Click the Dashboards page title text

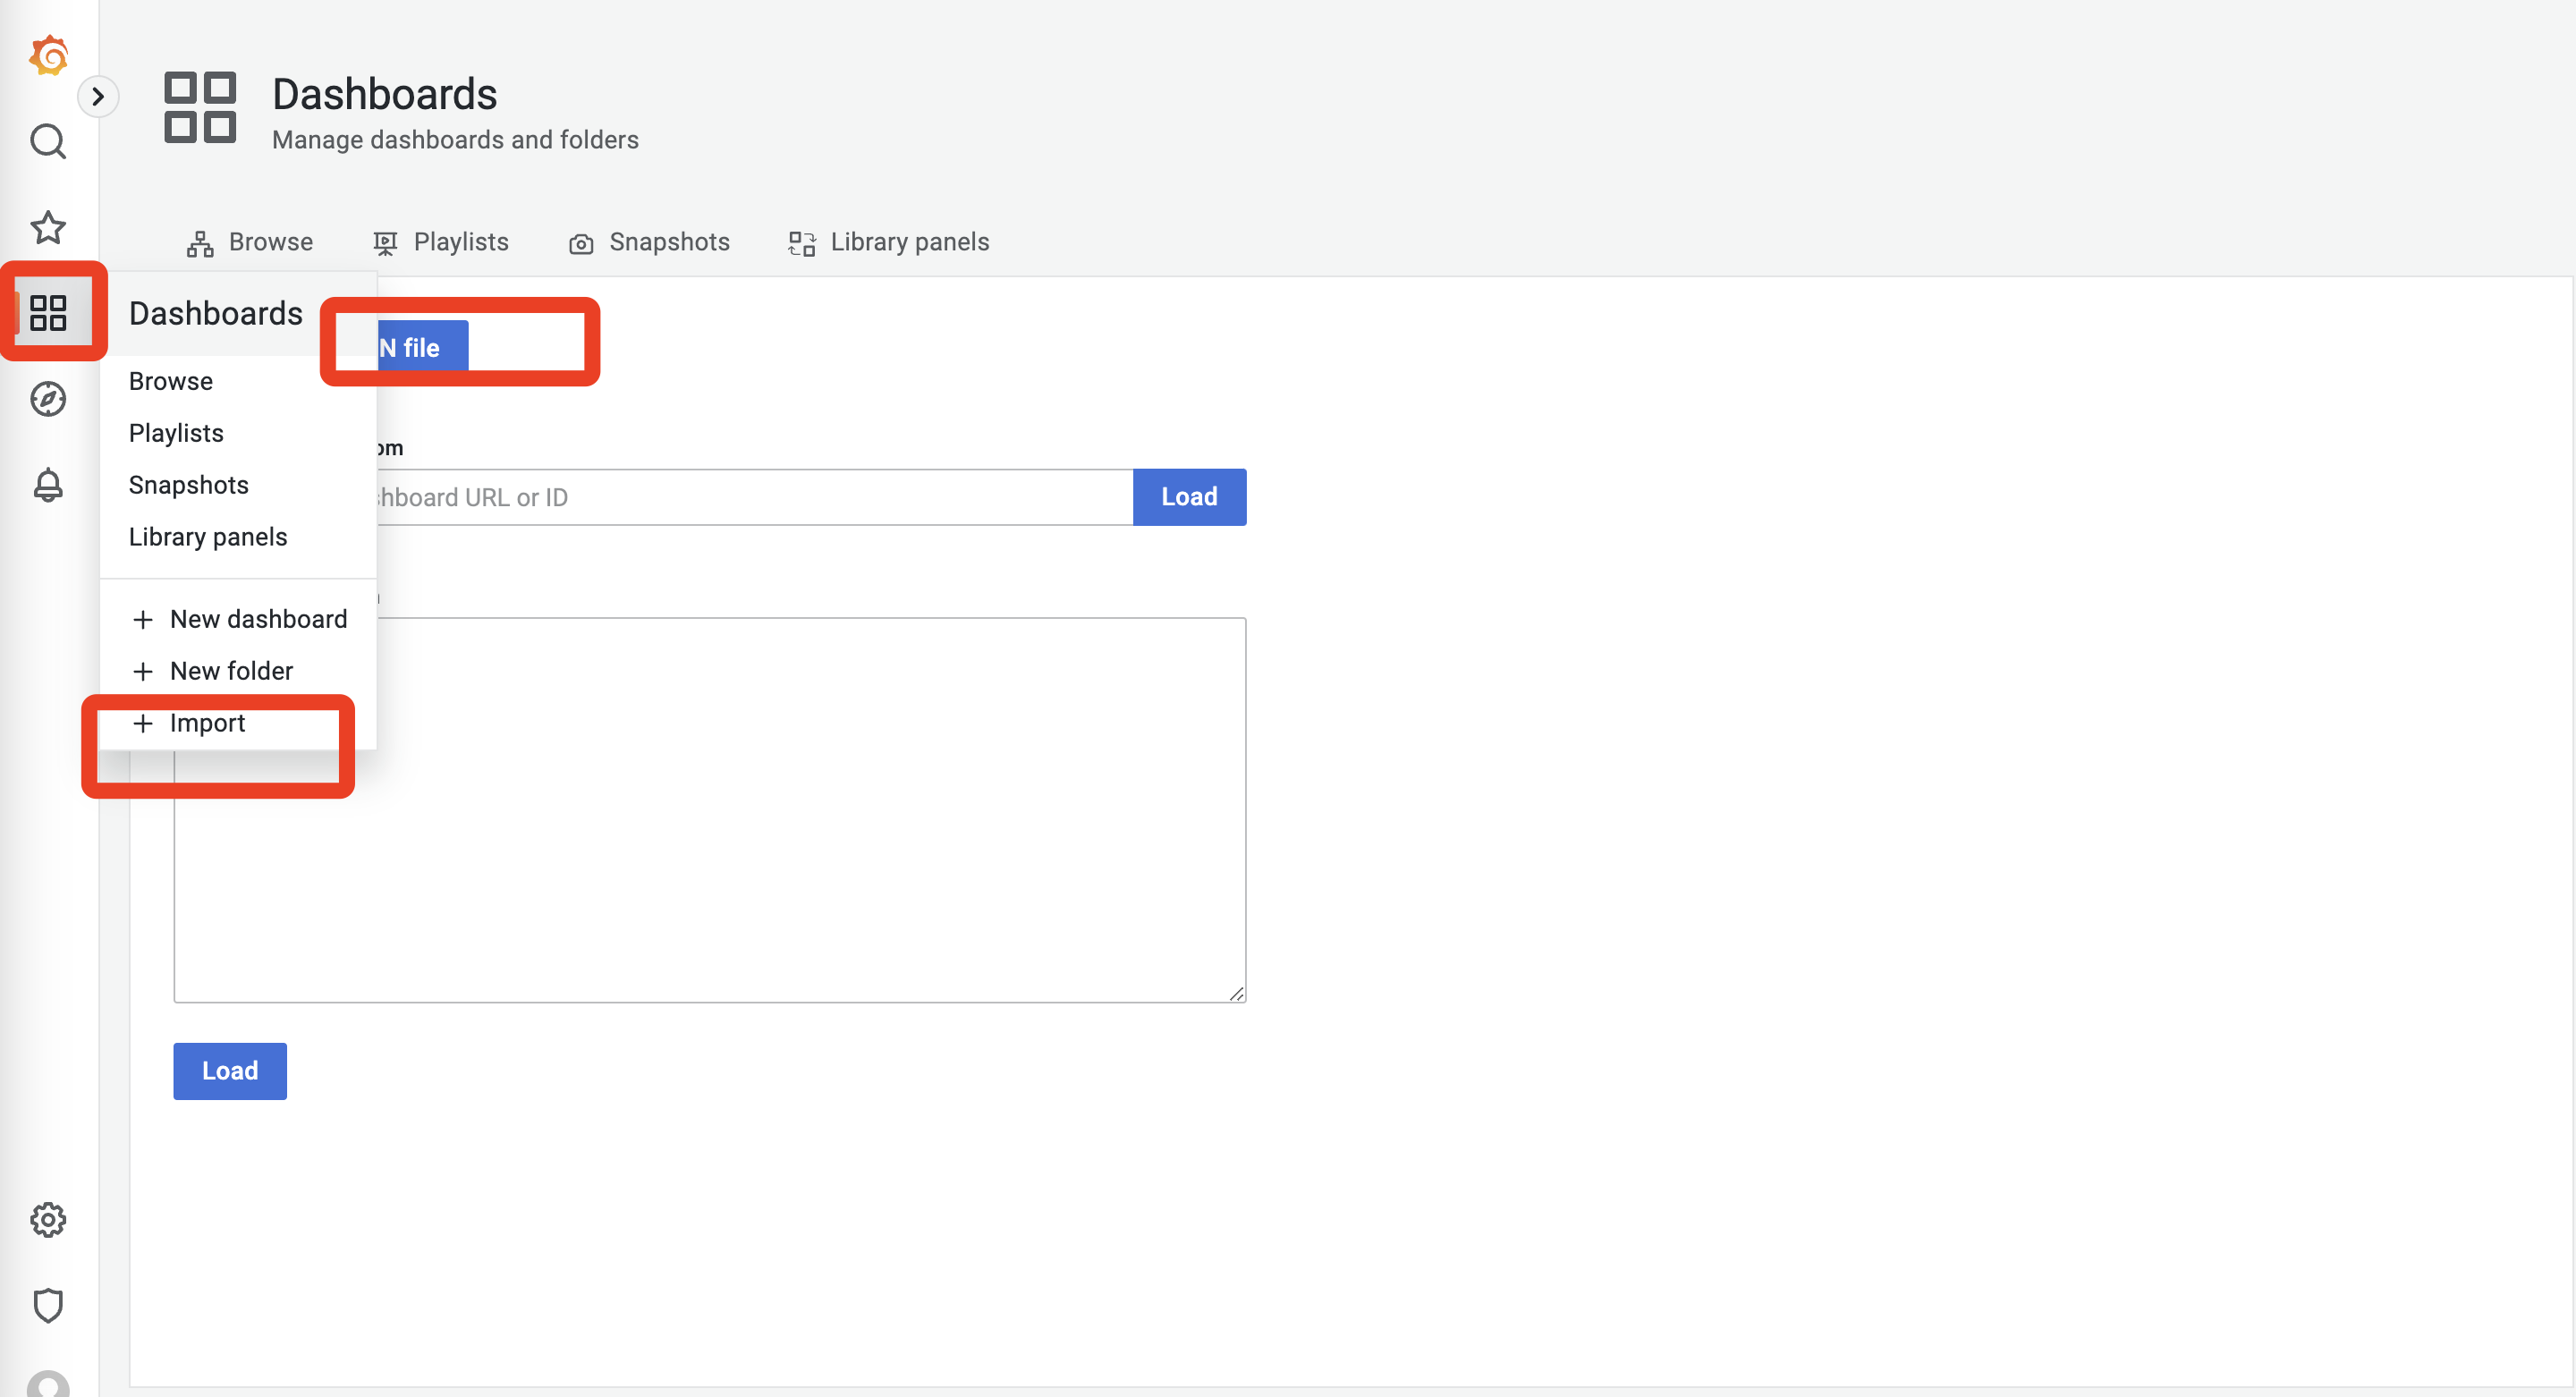click(385, 95)
